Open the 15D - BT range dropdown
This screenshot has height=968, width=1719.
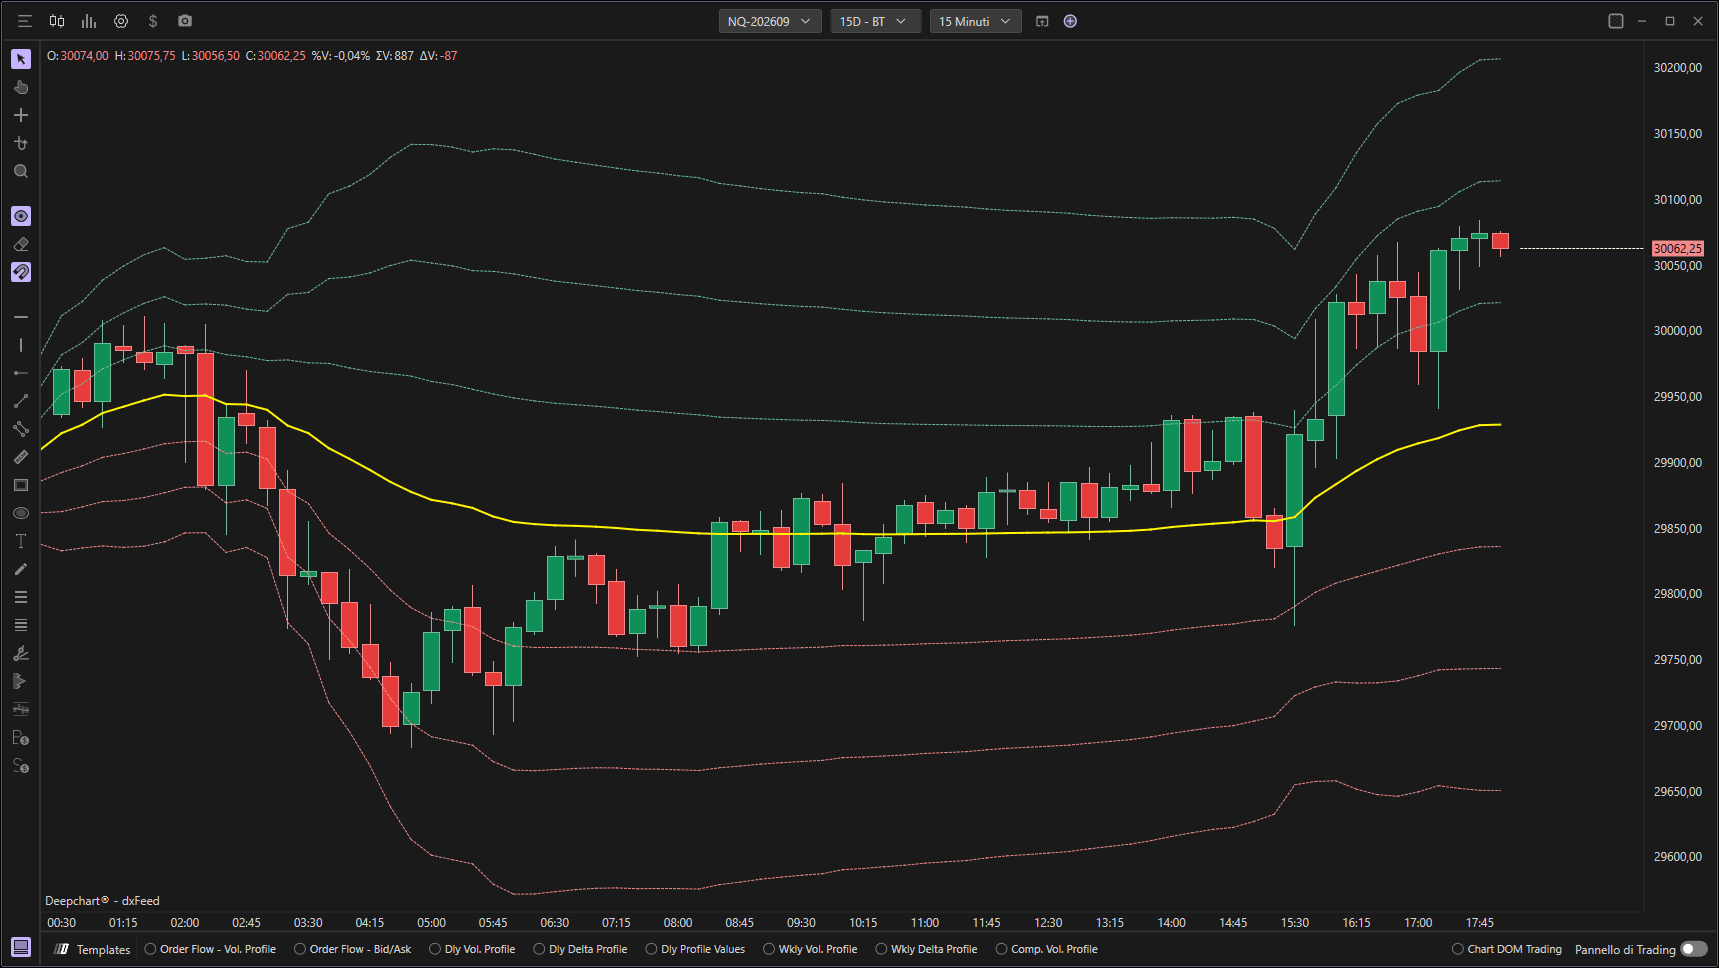click(875, 21)
